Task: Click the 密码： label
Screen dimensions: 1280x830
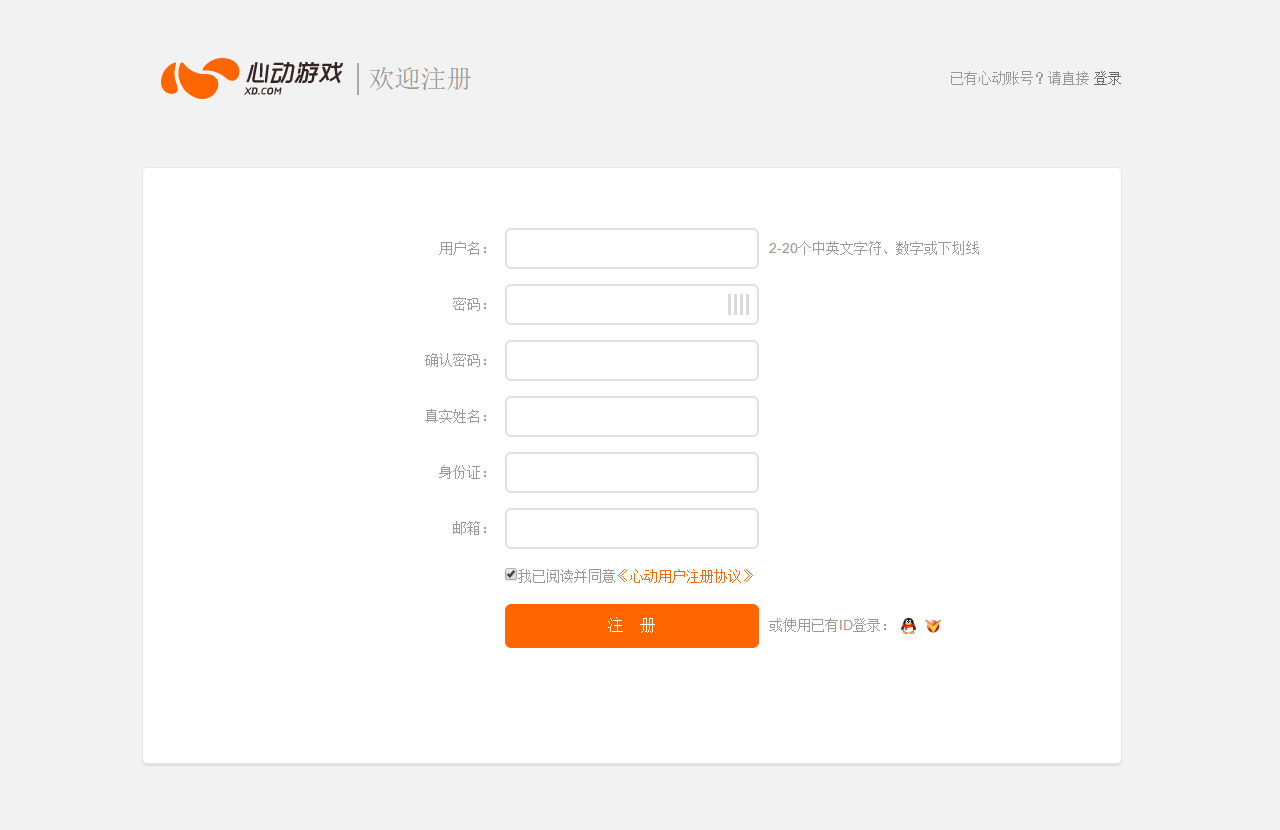Action: pos(472,305)
